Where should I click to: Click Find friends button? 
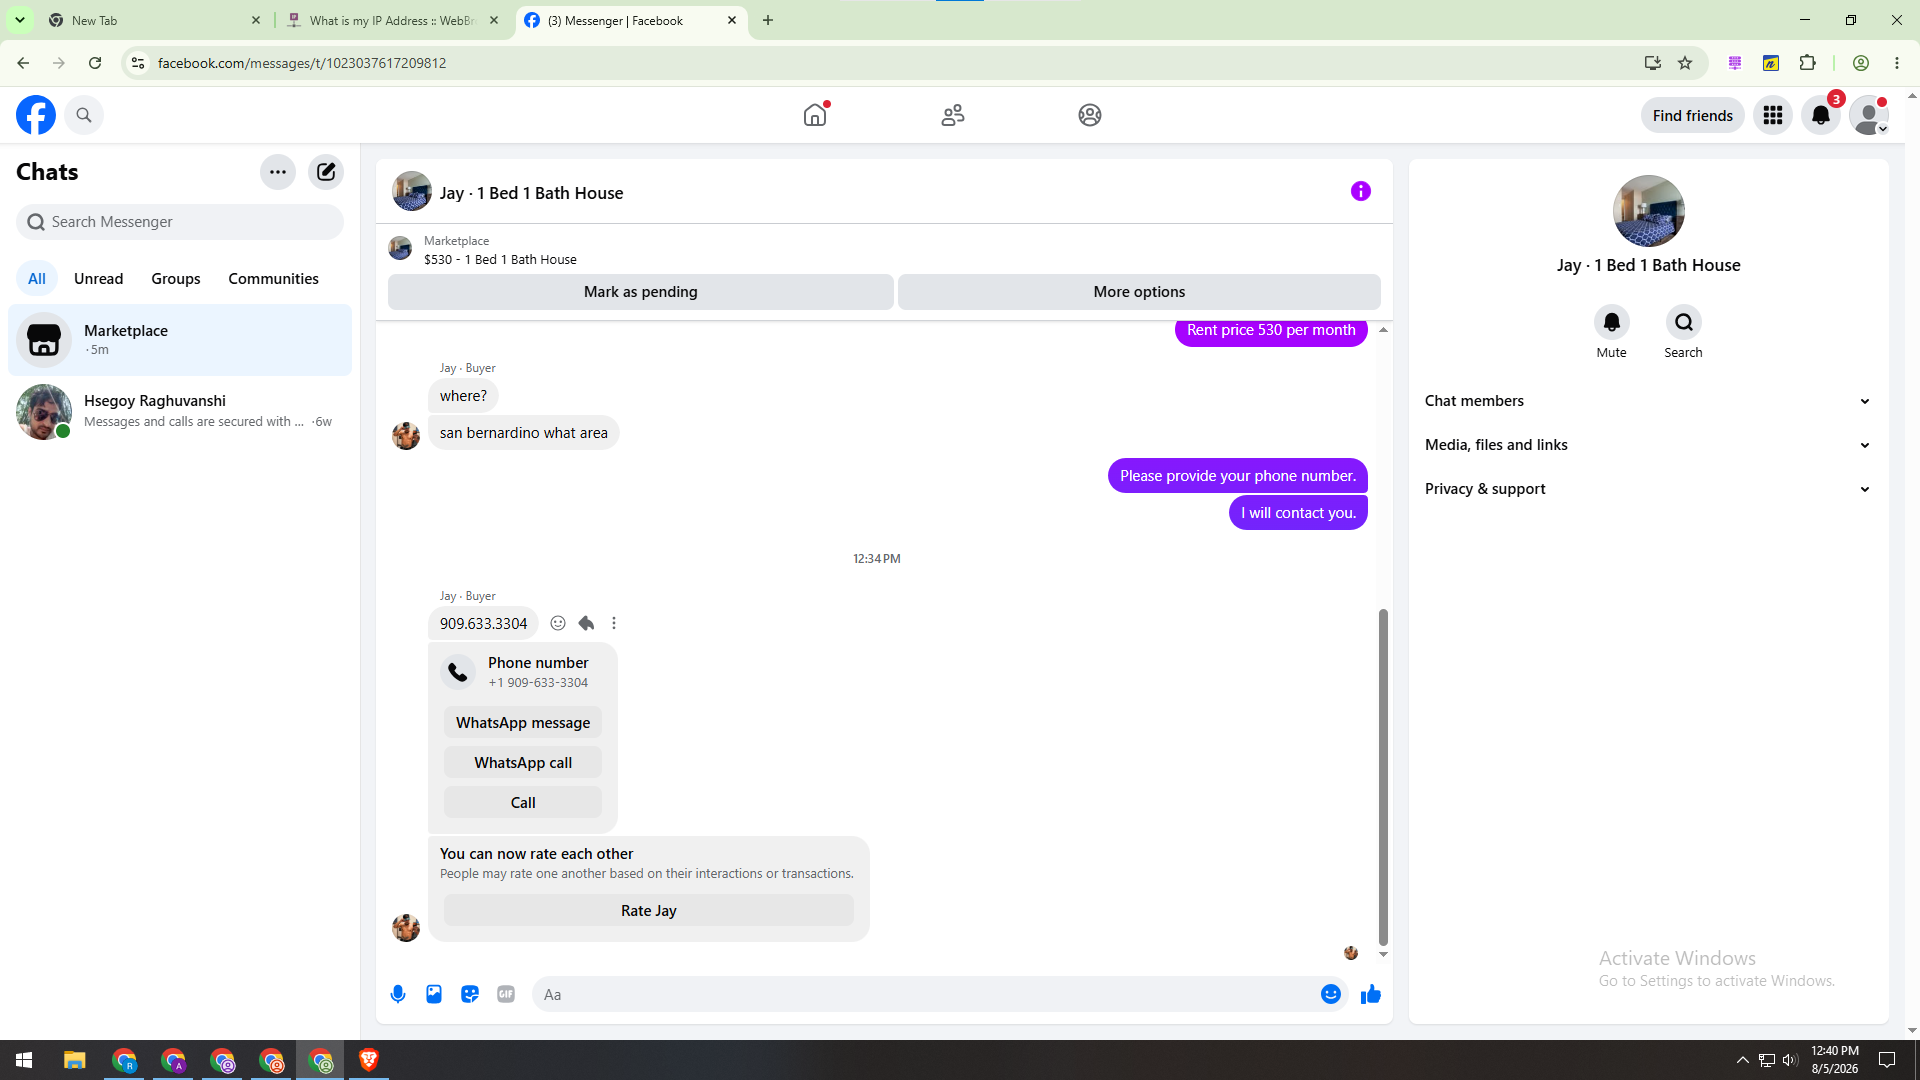pyautogui.click(x=1693, y=115)
